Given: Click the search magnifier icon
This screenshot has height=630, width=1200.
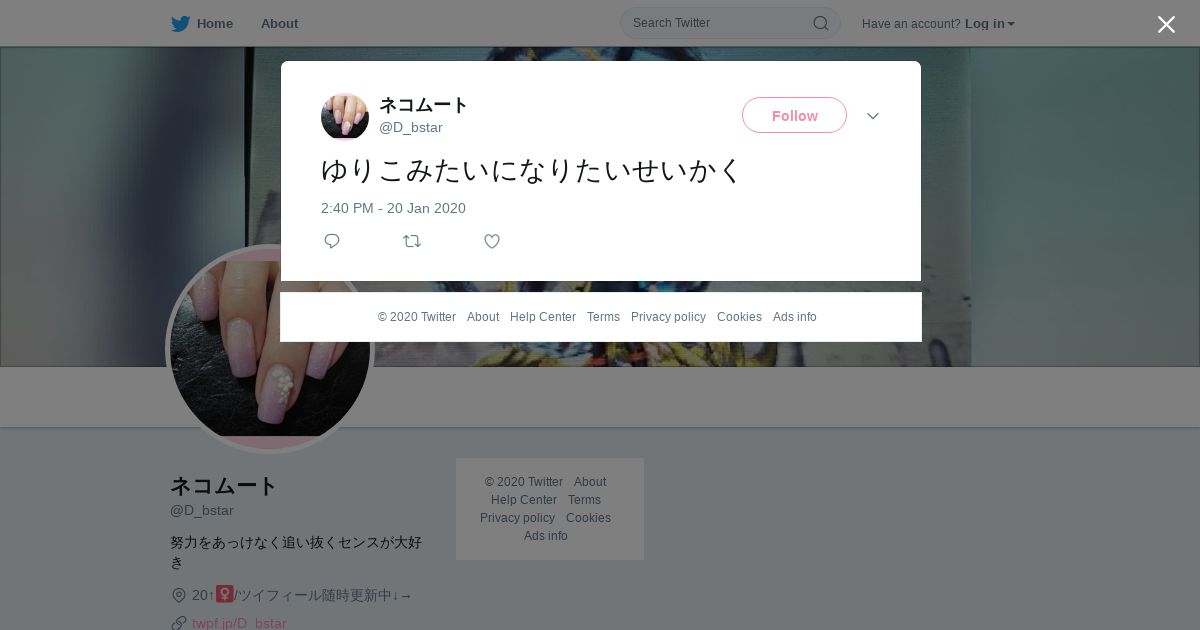Looking at the screenshot, I should (820, 23).
